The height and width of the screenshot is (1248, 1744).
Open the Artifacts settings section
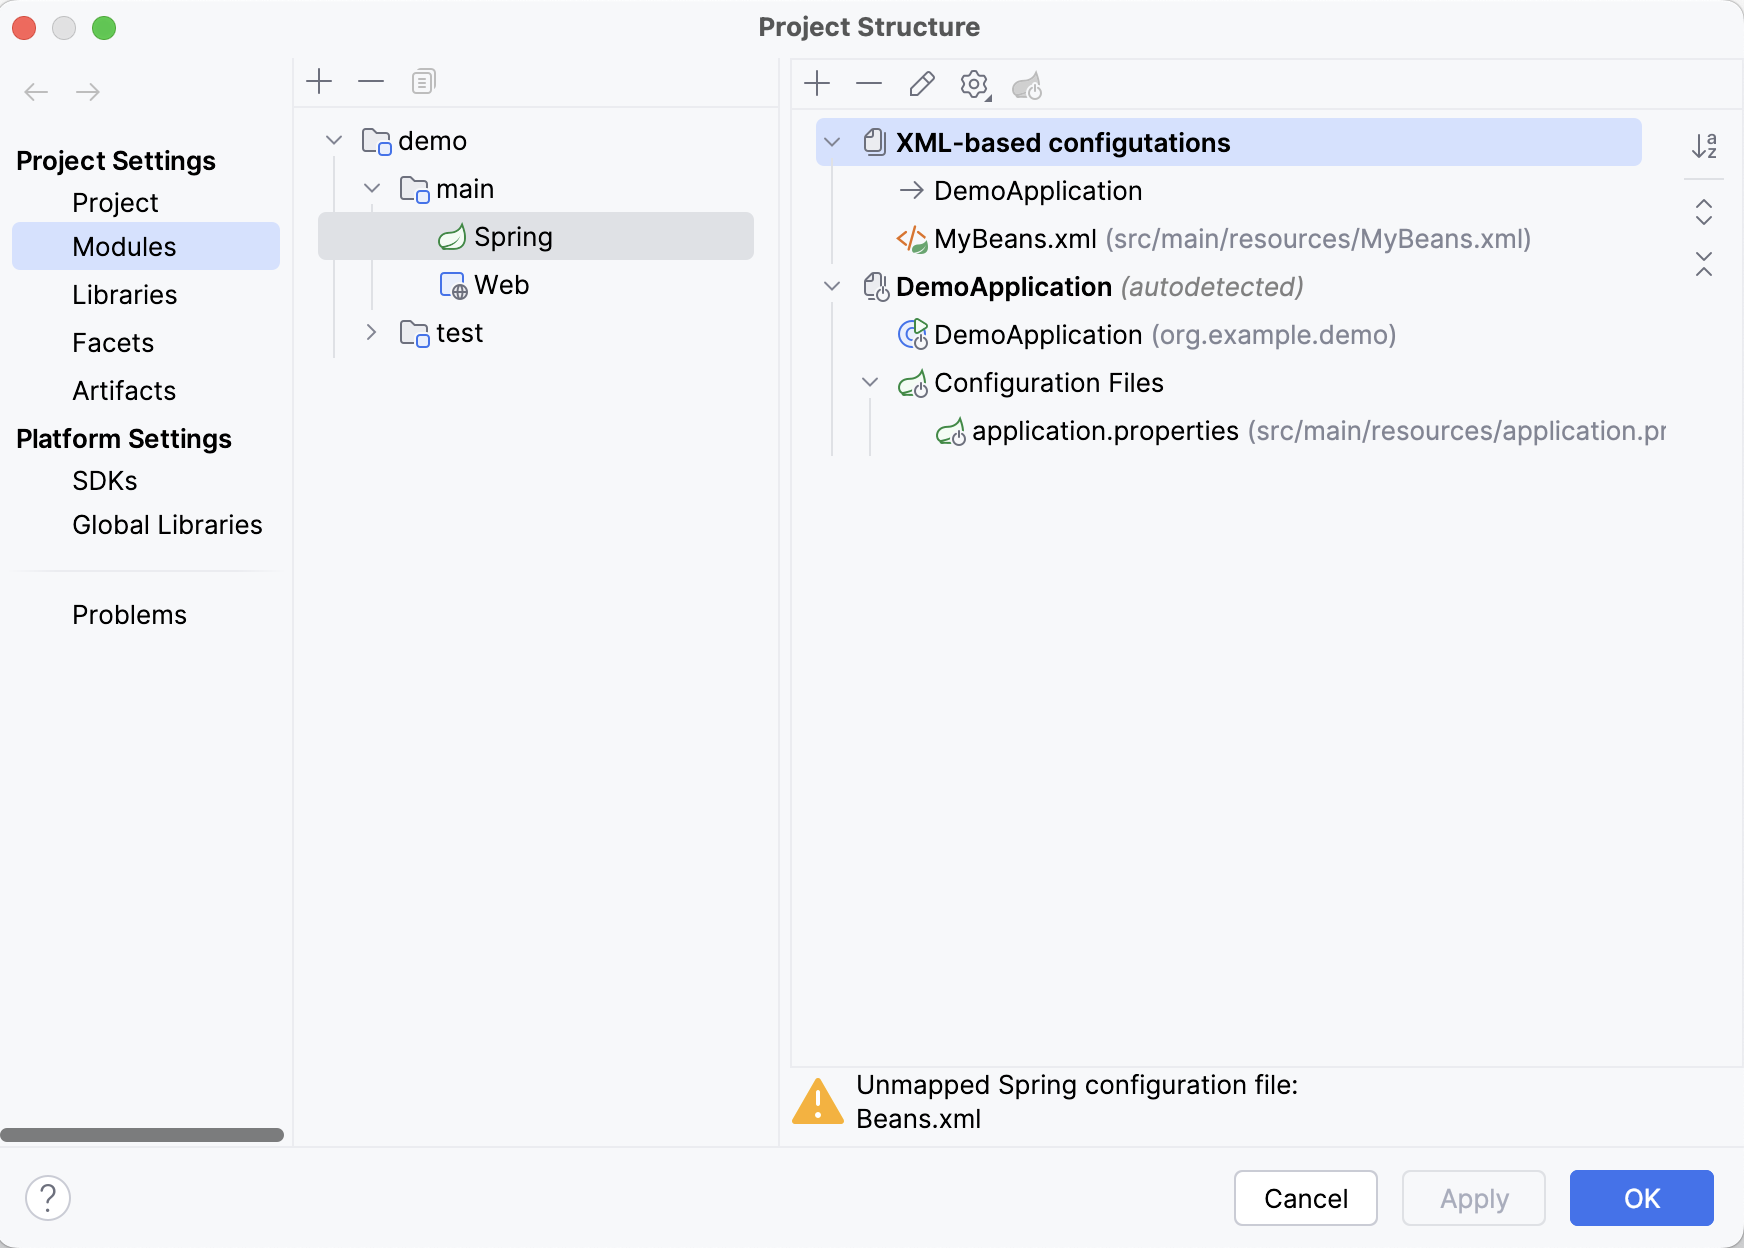pos(124,391)
